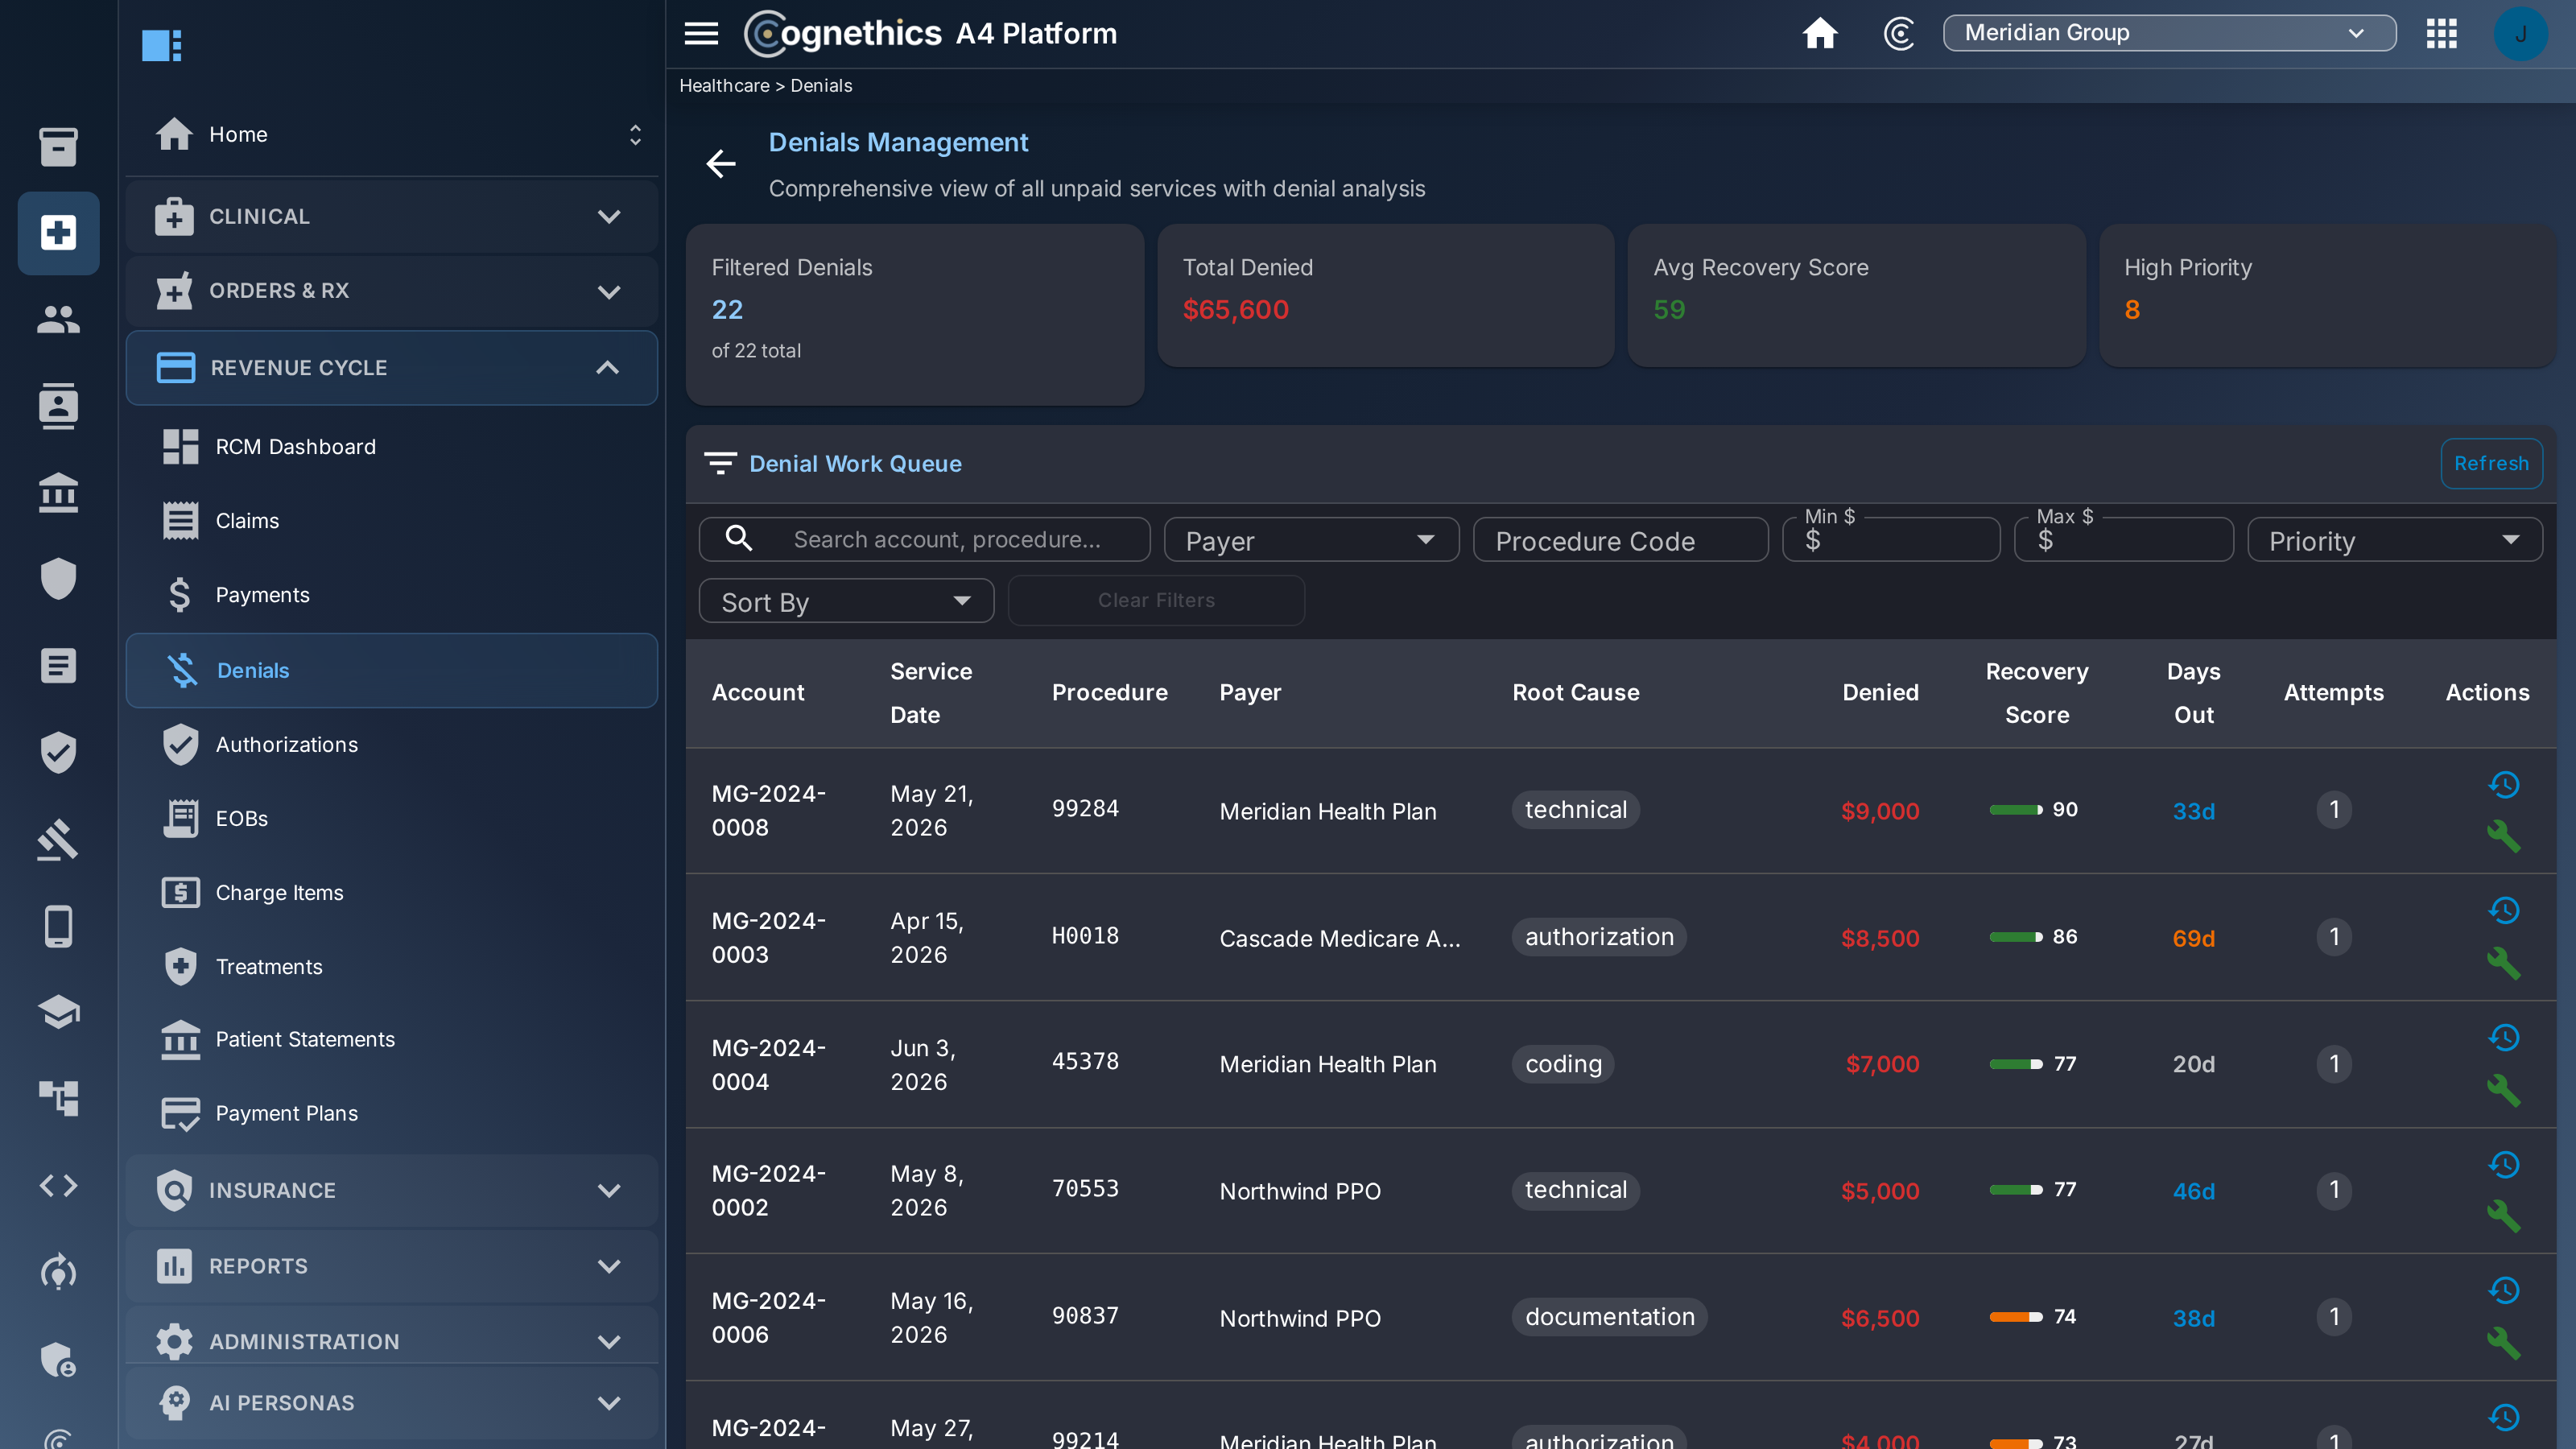Collapse the REVENUE CYCLE section
The width and height of the screenshot is (2576, 1449).
click(x=392, y=367)
